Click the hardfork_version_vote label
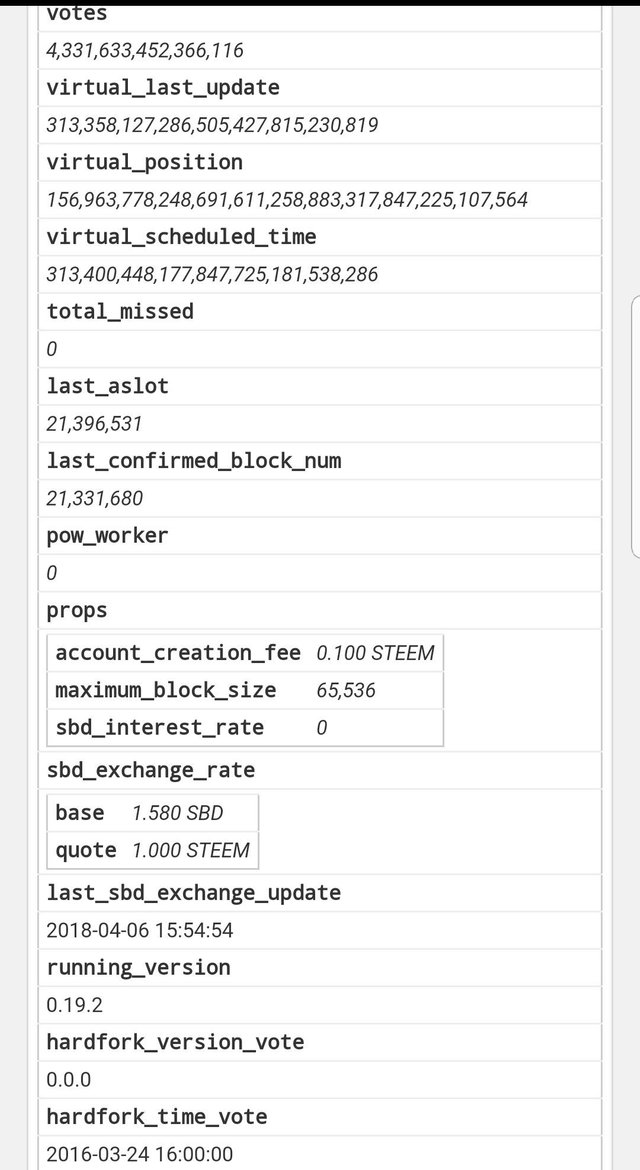Viewport: 640px width, 1170px height. tap(175, 1042)
